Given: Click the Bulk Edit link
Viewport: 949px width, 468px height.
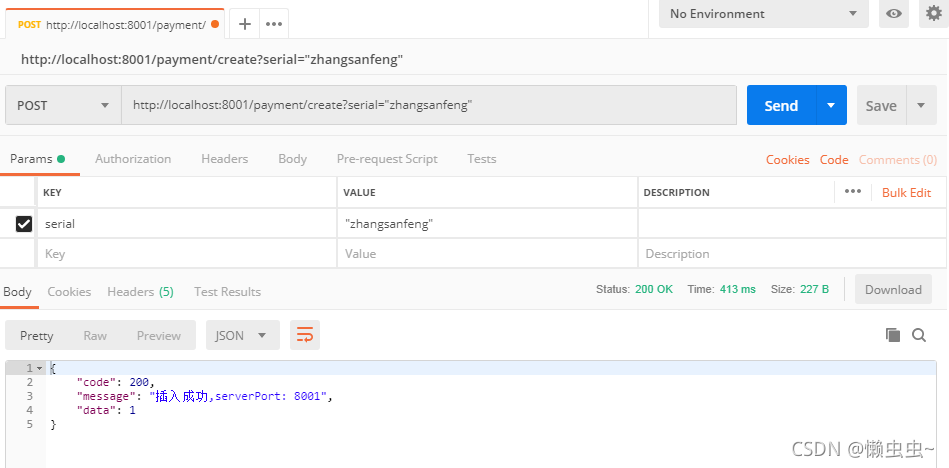Looking at the screenshot, I should tap(906, 193).
